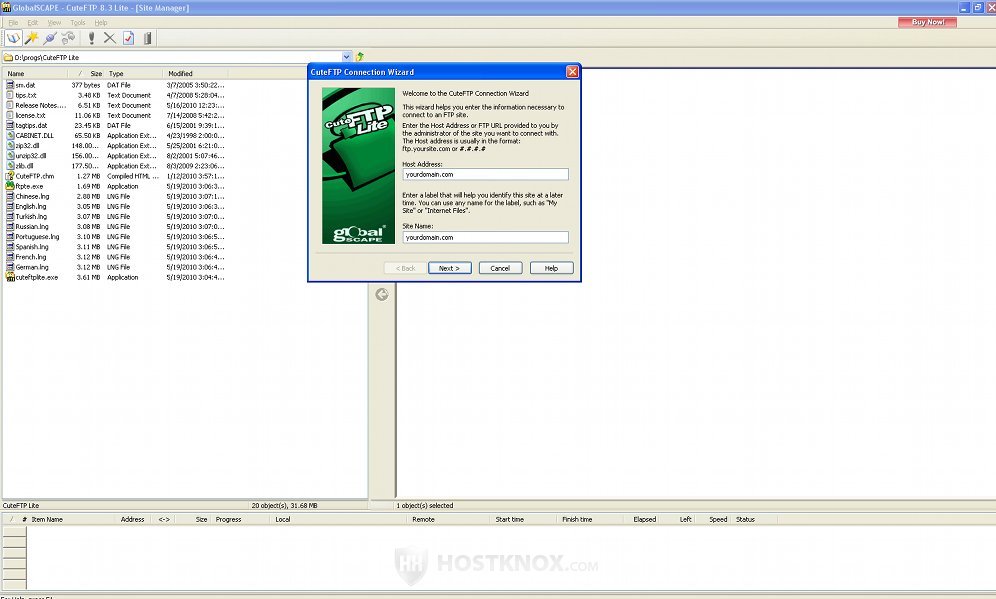Click the zip32.dll file icon

[x=10, y=145]
